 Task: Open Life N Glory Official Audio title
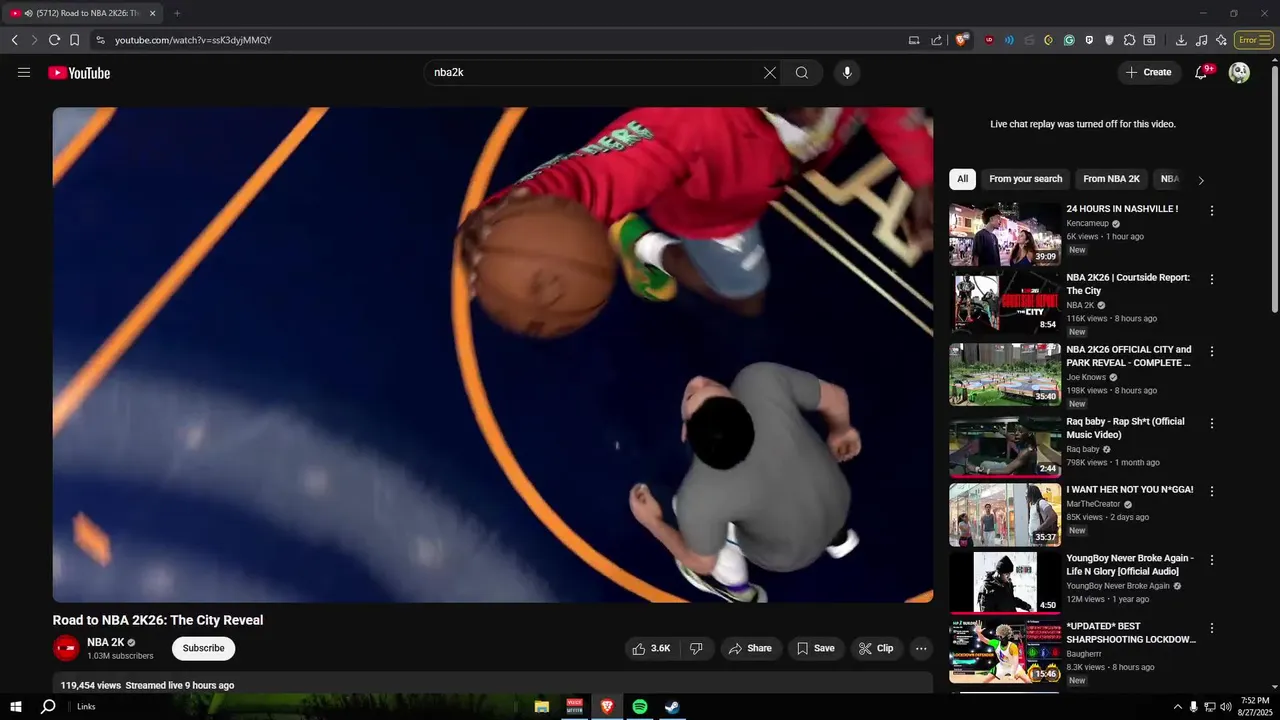point(1130,565)
